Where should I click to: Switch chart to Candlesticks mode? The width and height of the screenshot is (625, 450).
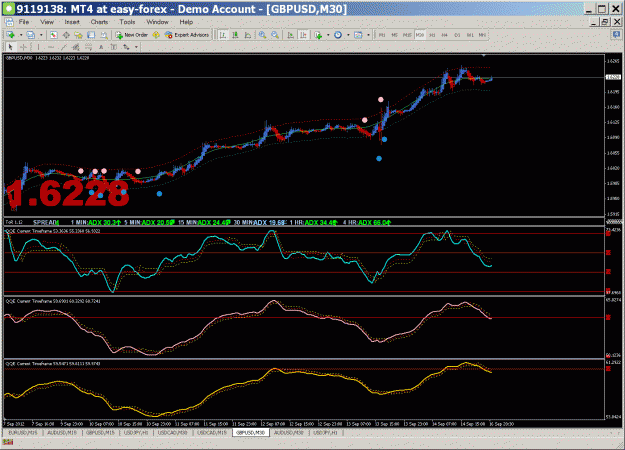click(x=235, y=35)
